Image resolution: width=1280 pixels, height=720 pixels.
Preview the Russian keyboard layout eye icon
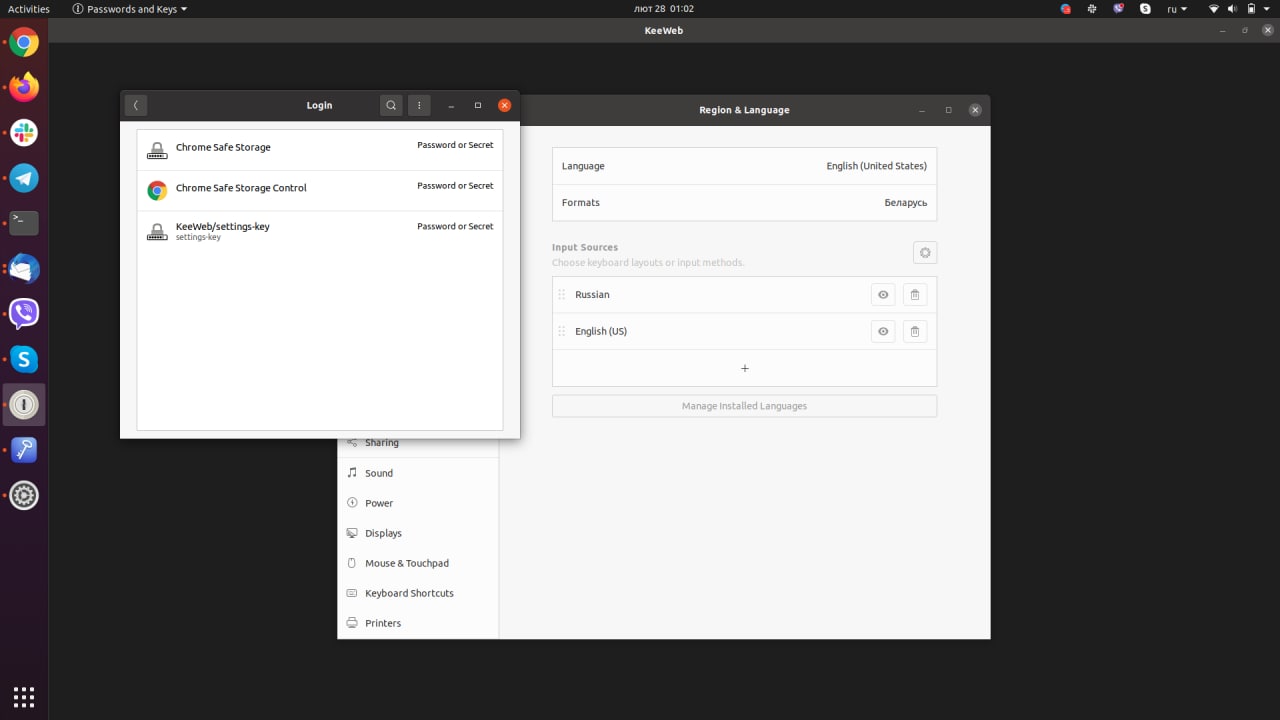(883, 295)
